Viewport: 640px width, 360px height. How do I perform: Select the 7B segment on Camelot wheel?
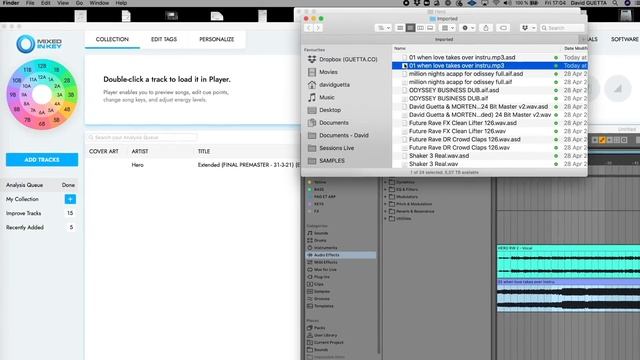(x=27, y=120)
